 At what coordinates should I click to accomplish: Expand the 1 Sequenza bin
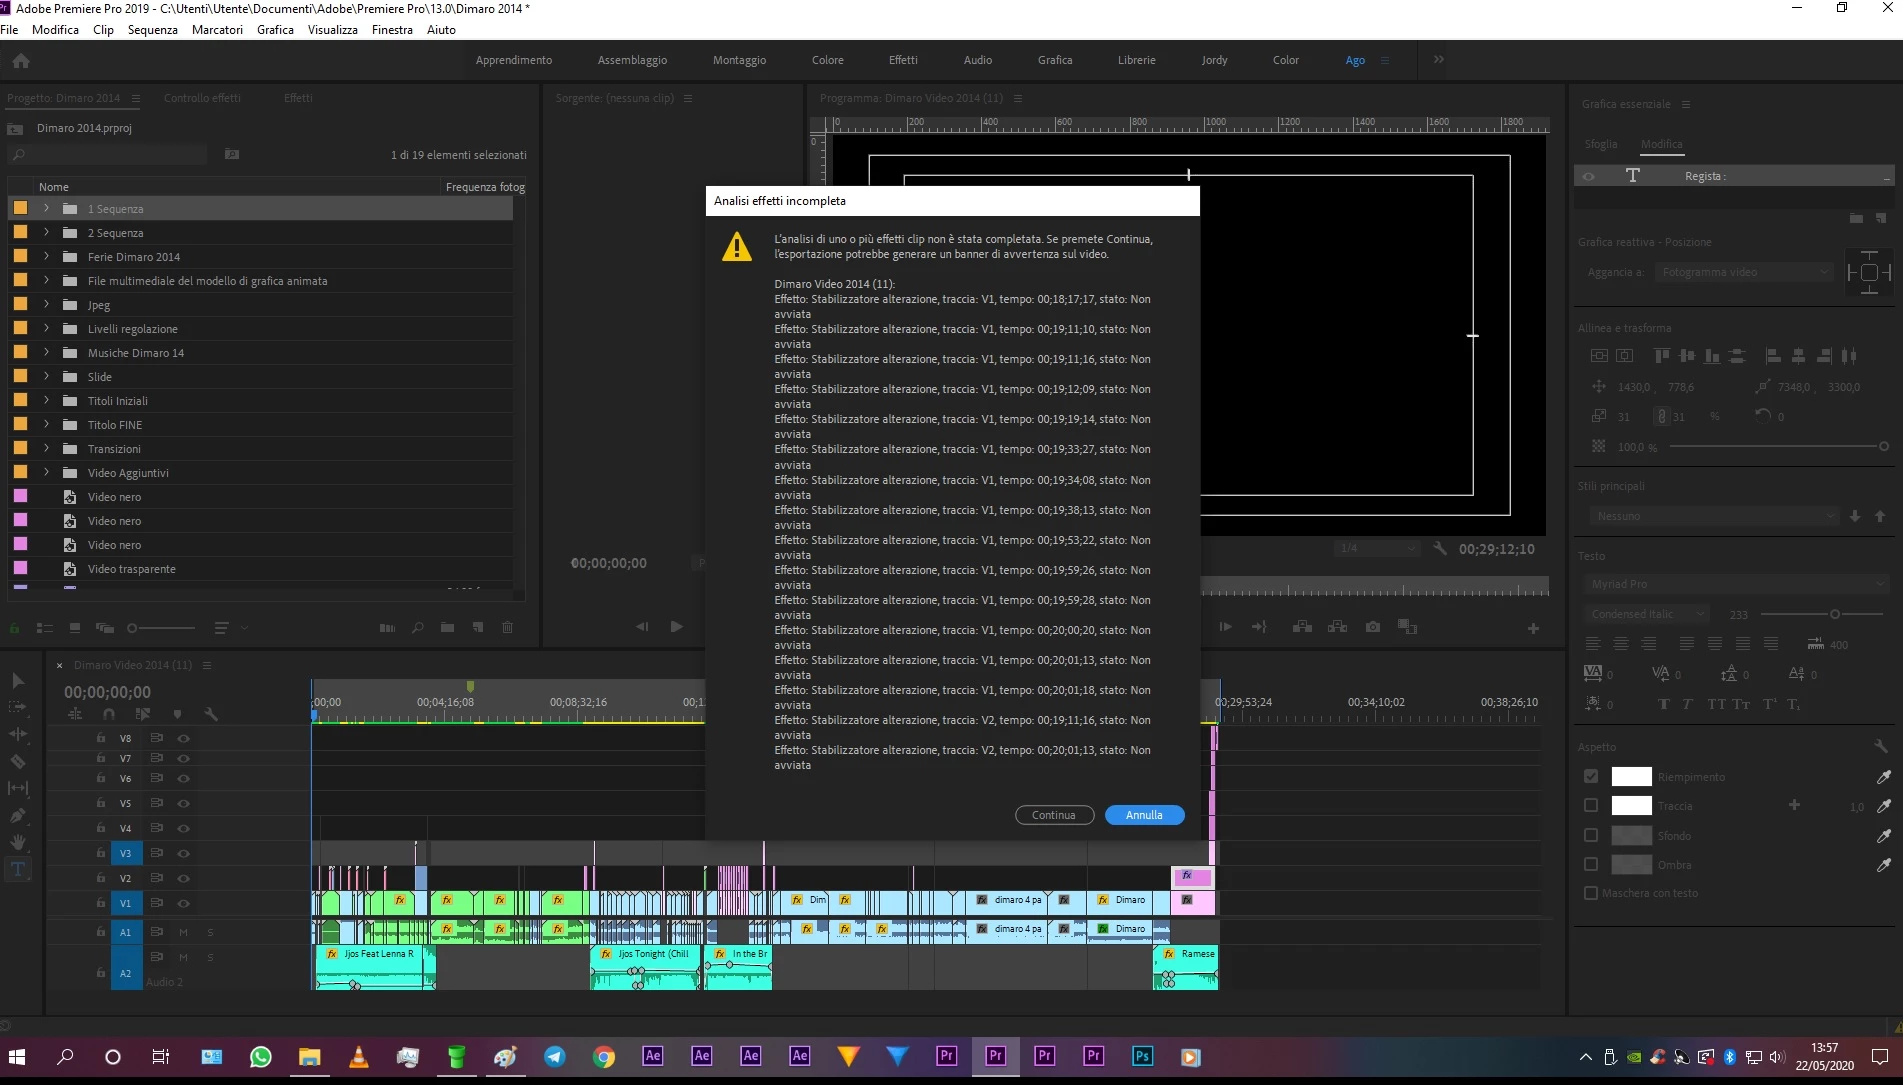tap(46, 208)
